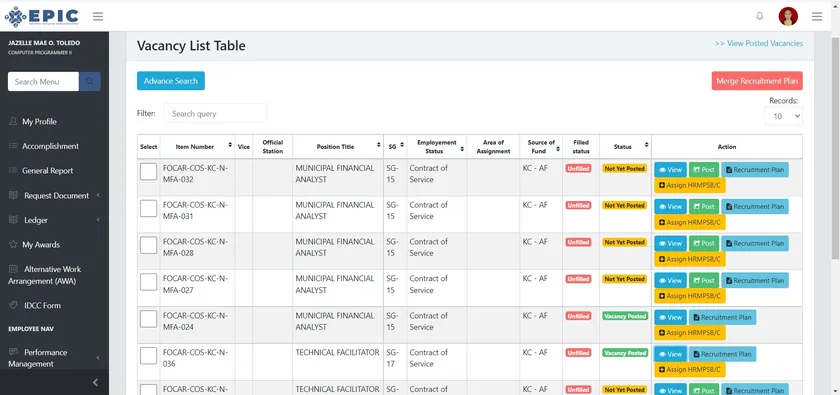Assign HRMPSB/C for MFA-024
This screenshot has width=840, height=395.
click(x=690, y=333)
